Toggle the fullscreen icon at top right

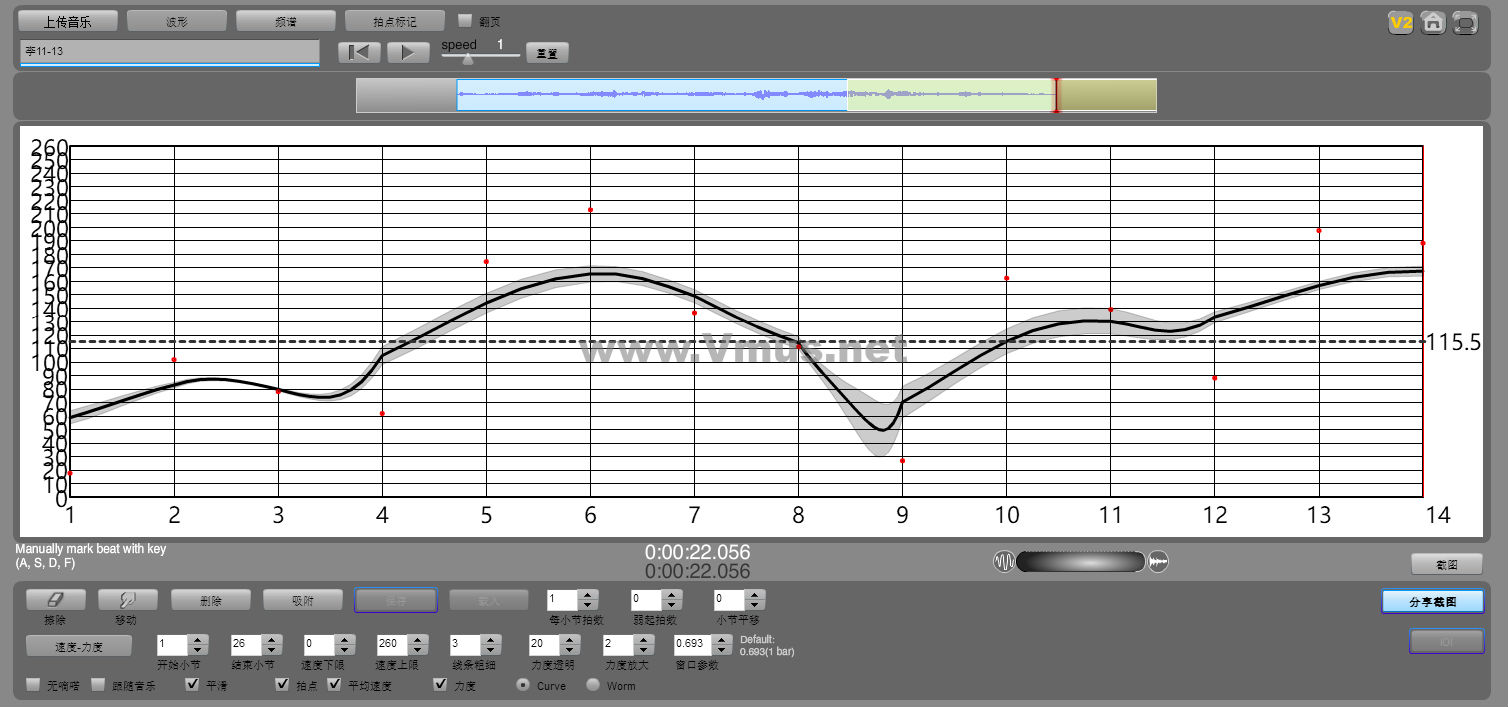tap(1465, 23)
